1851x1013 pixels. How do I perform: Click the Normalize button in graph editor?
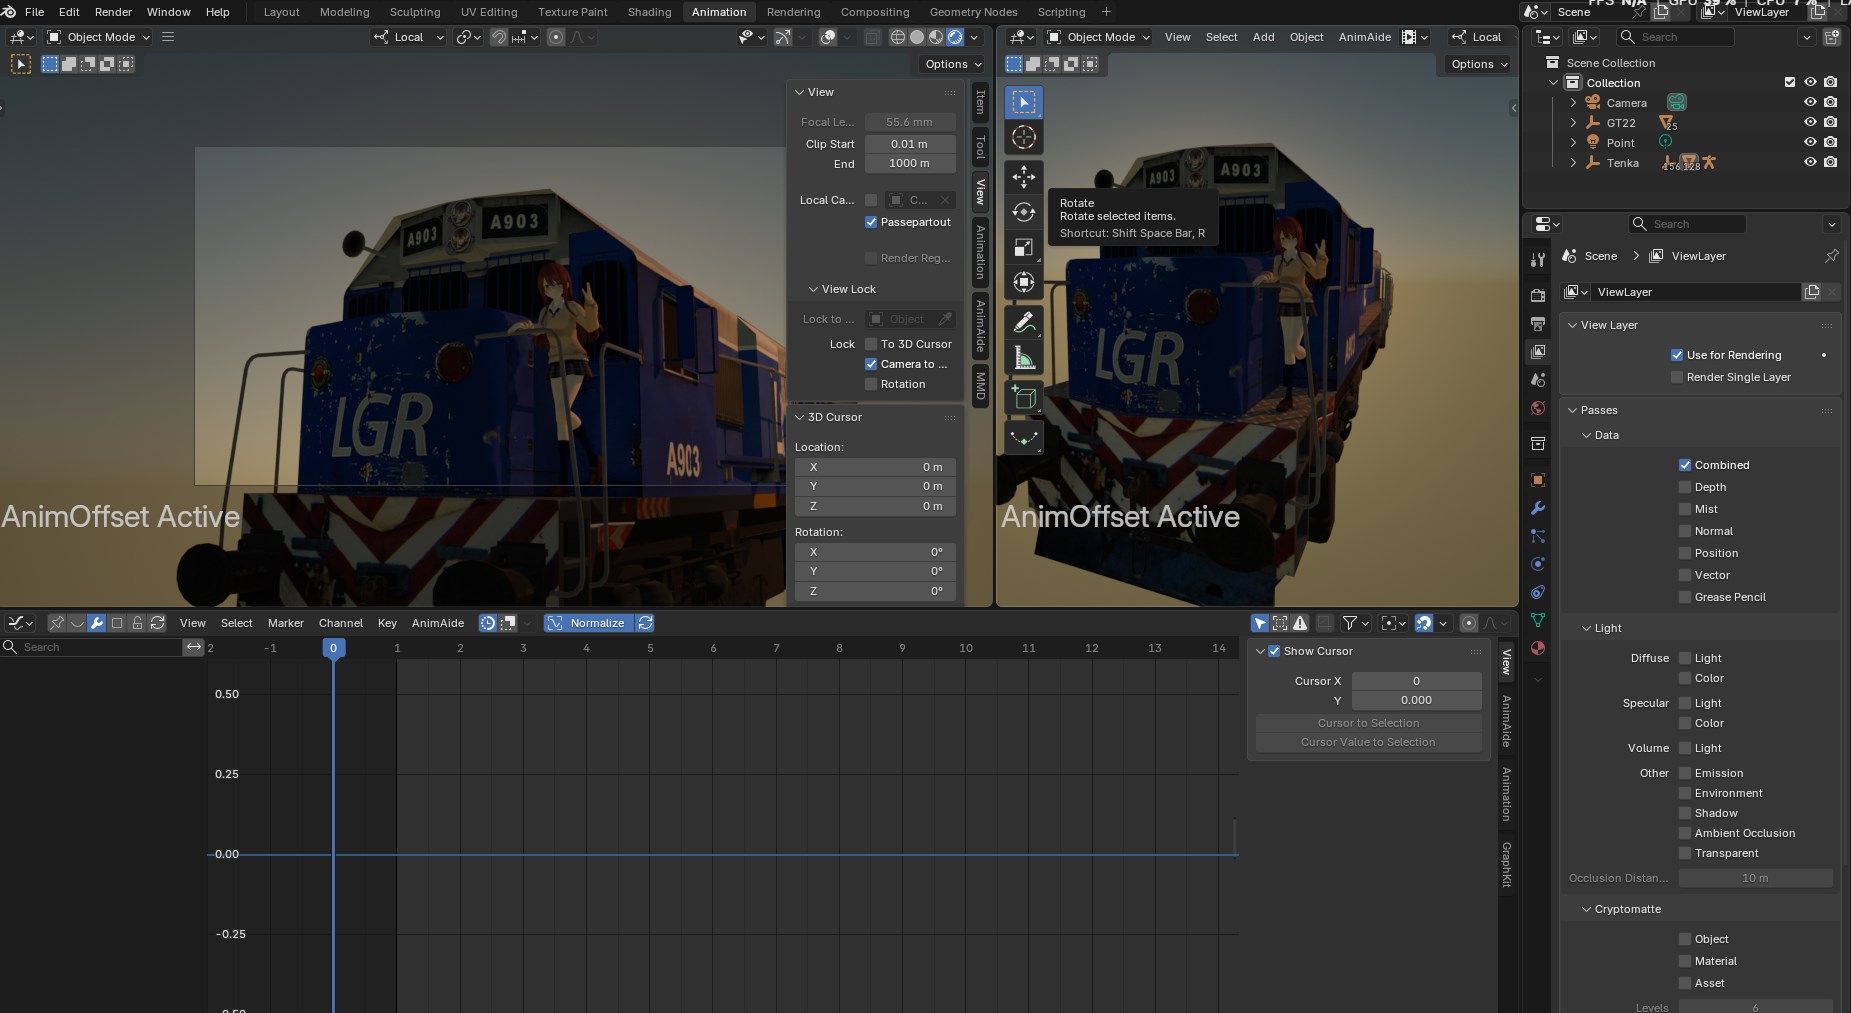tap(587, 623)
